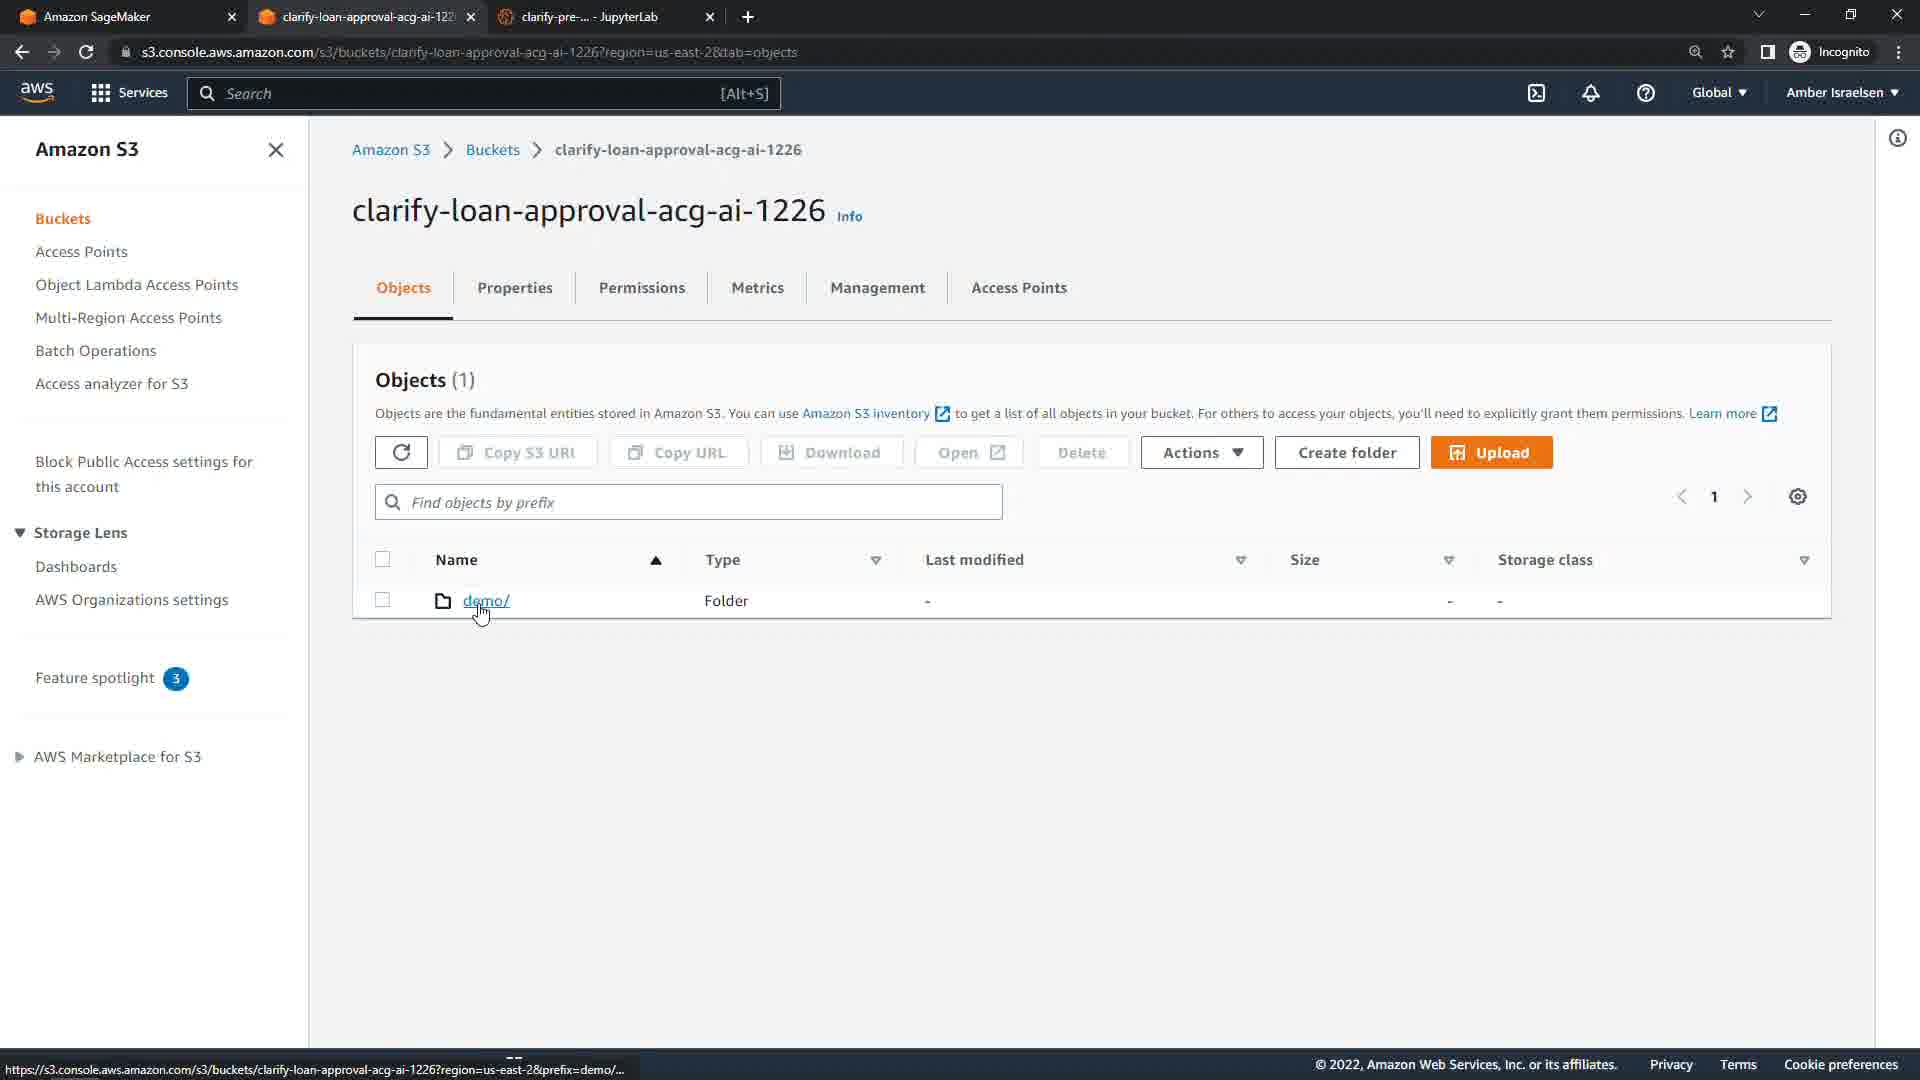This screenshot has height=1080, width=1920.
Task: Expand the Actions dropdown
Action: click(x=1201, y=452)
